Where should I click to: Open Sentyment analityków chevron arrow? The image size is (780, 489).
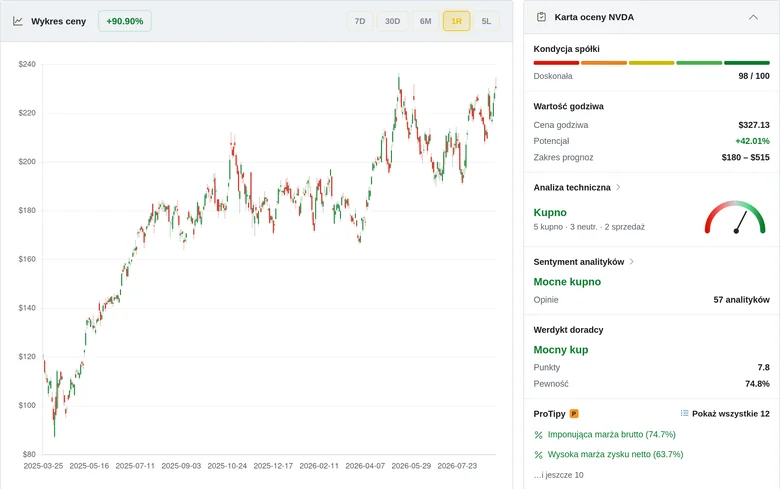[x=632, y=262]
